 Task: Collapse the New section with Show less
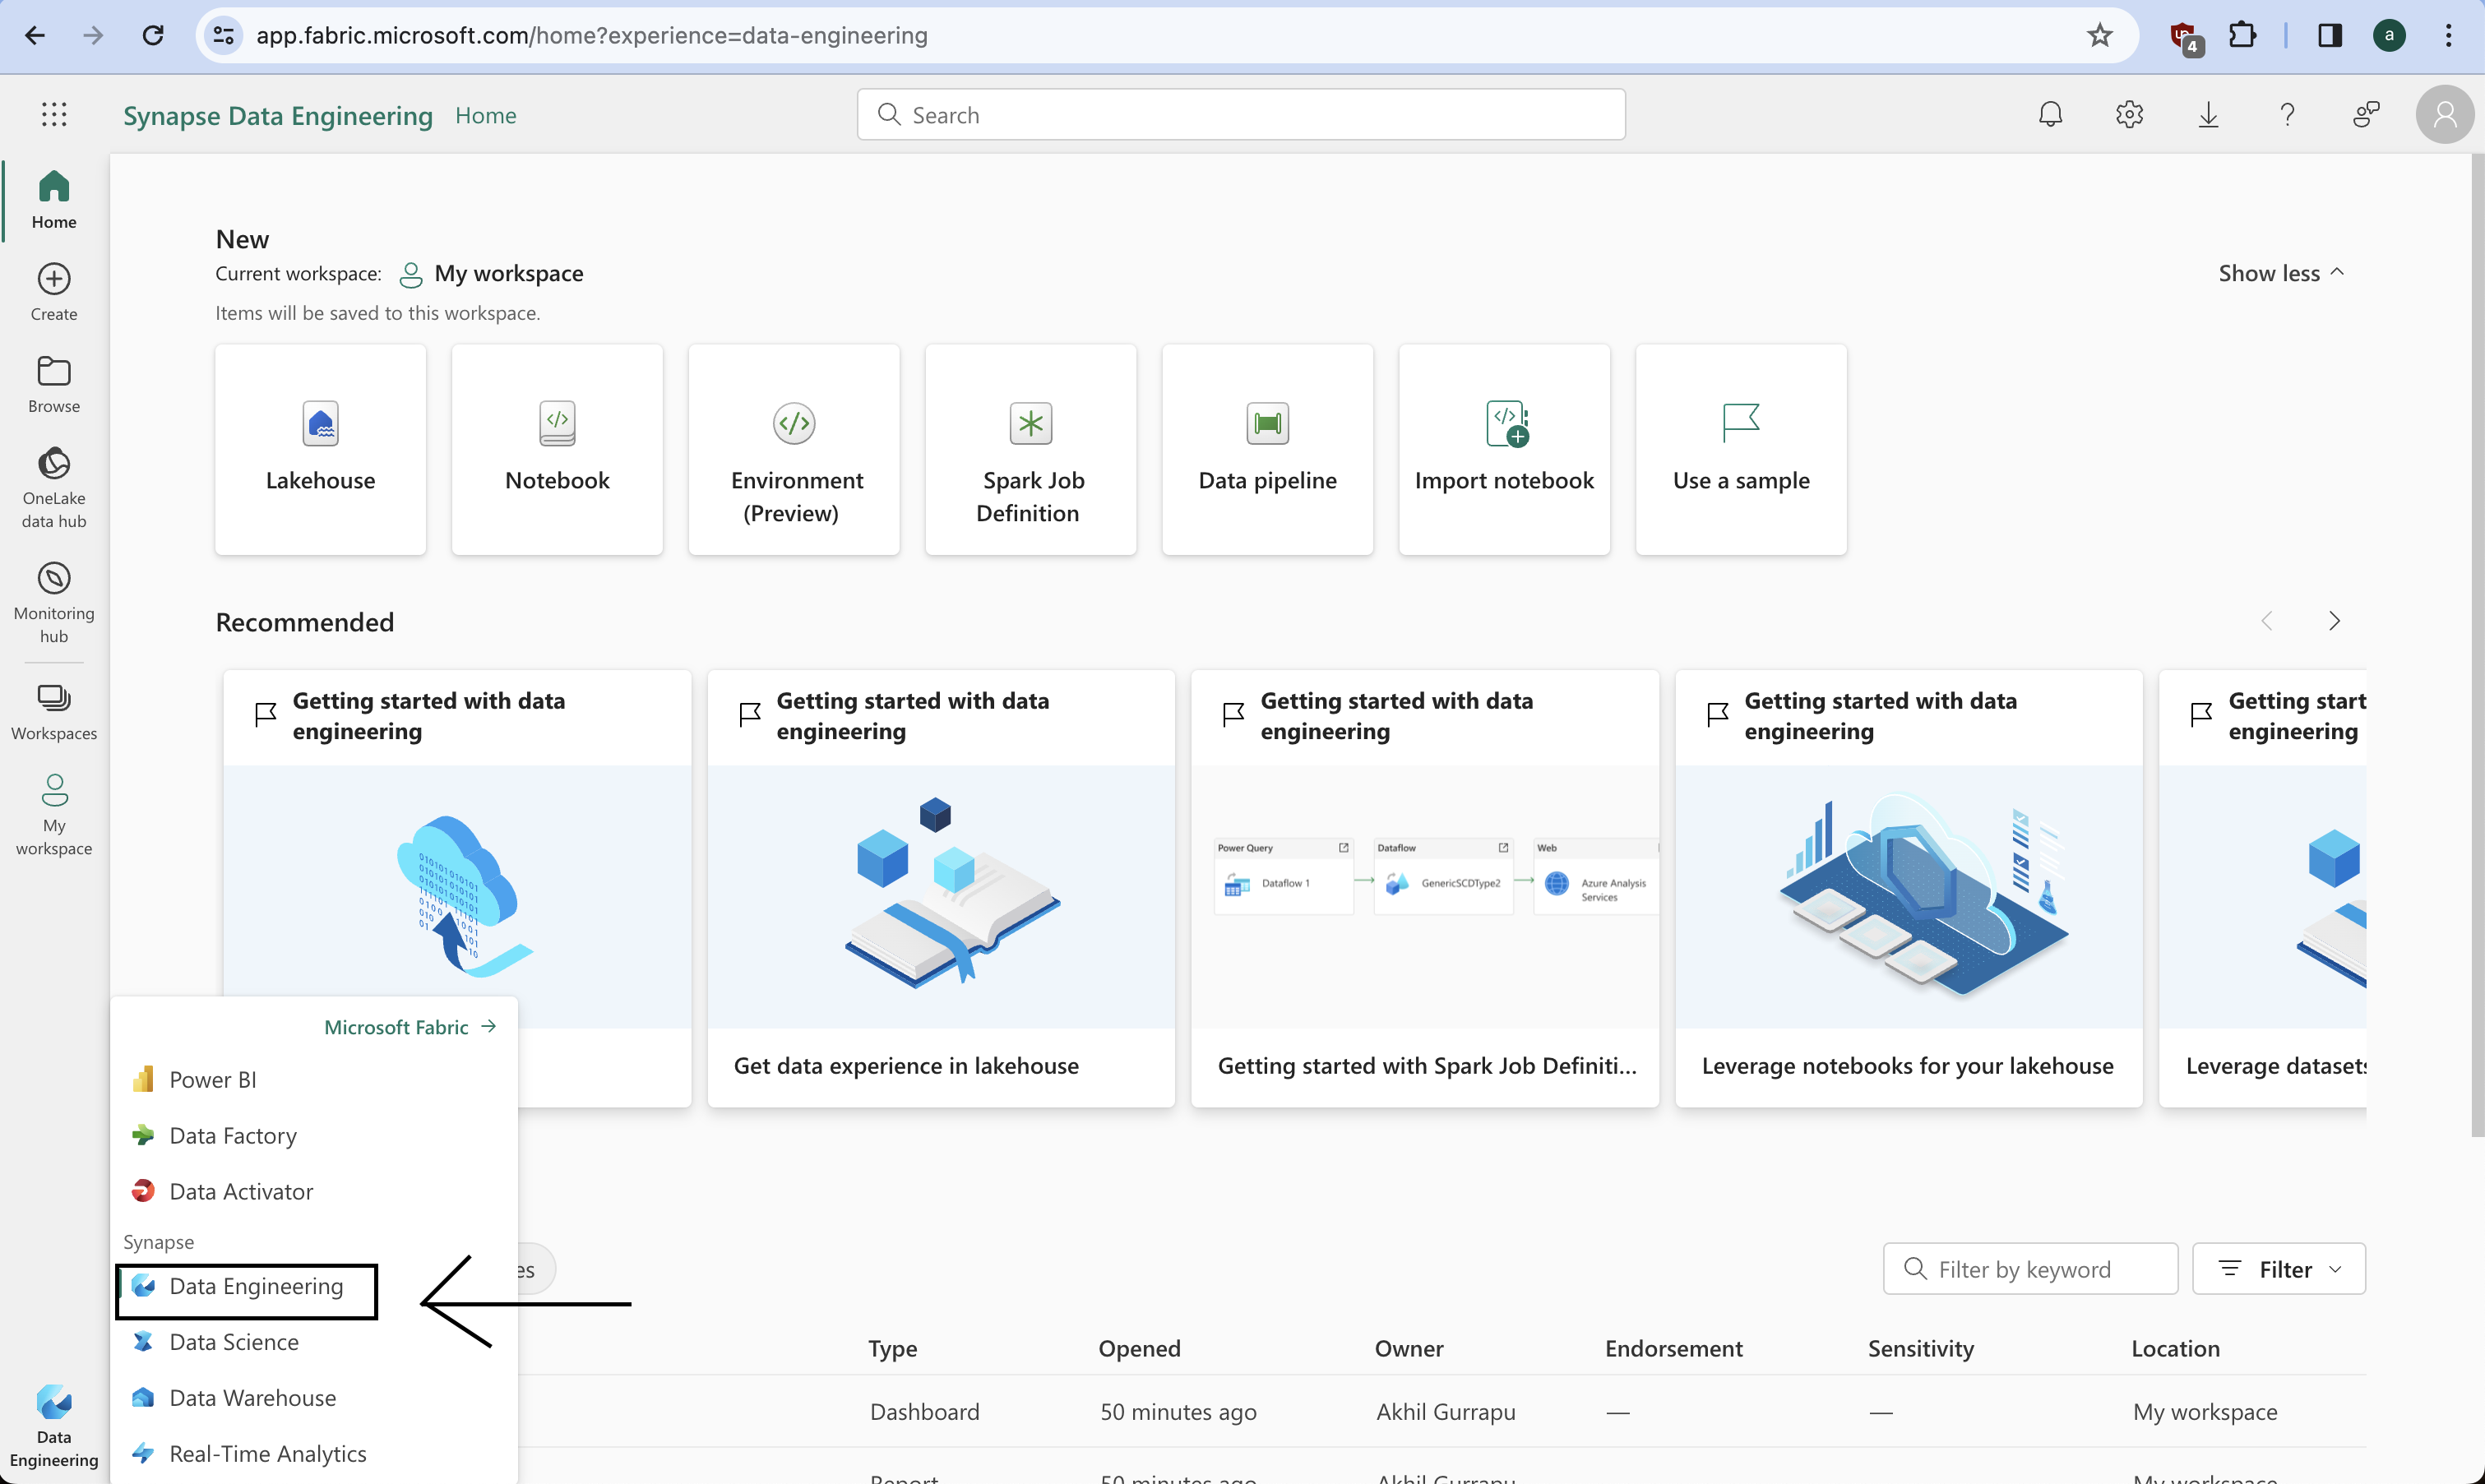coord(2281,273)
